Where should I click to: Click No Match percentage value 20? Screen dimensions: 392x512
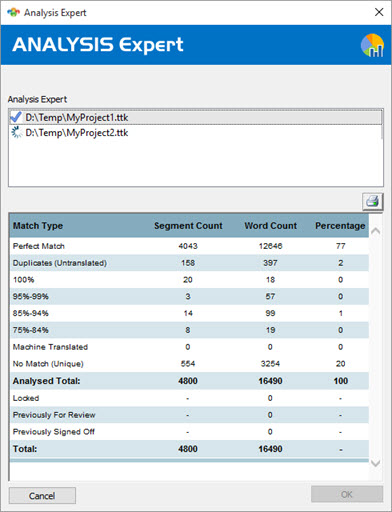[340, 364]
